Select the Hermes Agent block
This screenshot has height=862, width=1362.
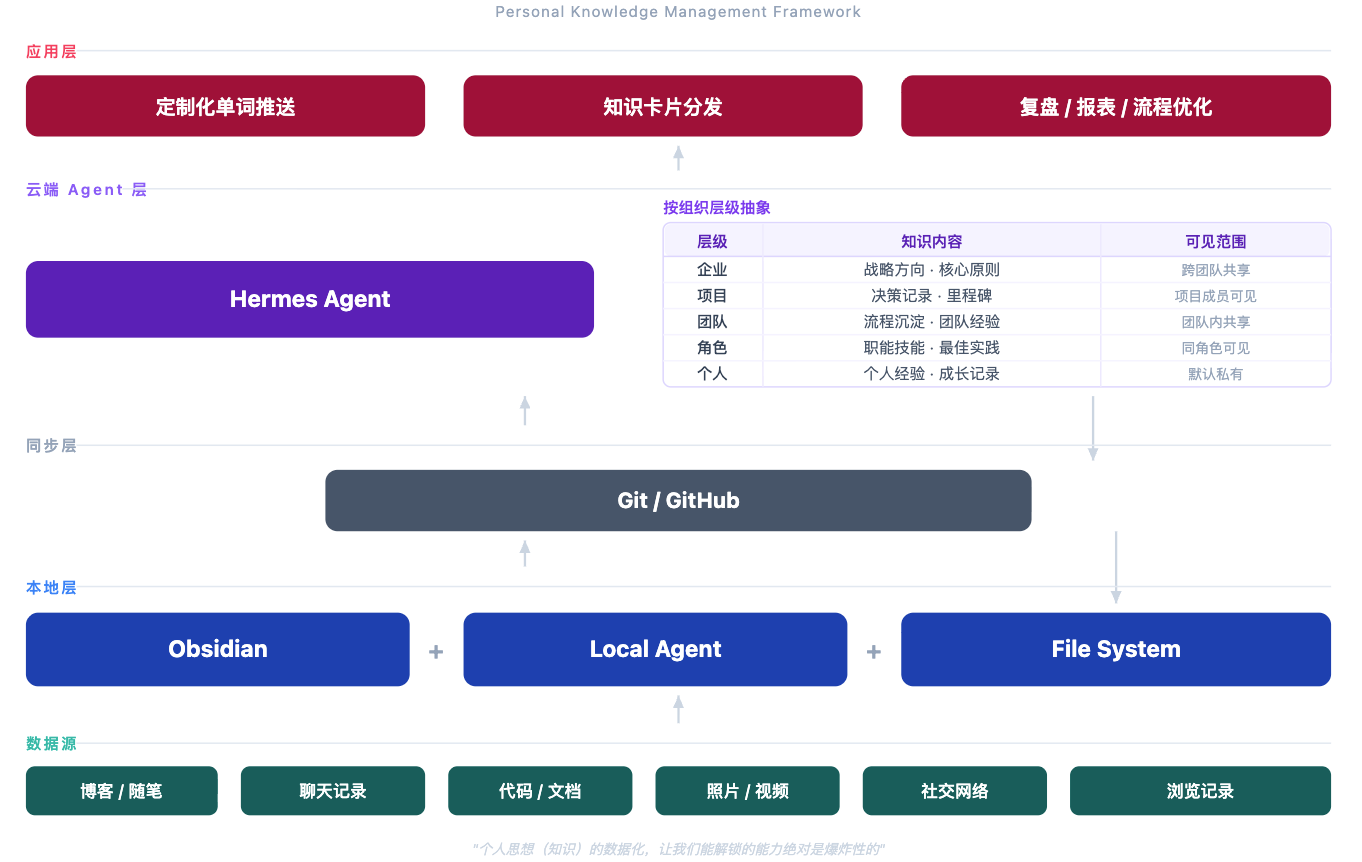point(309,299)
